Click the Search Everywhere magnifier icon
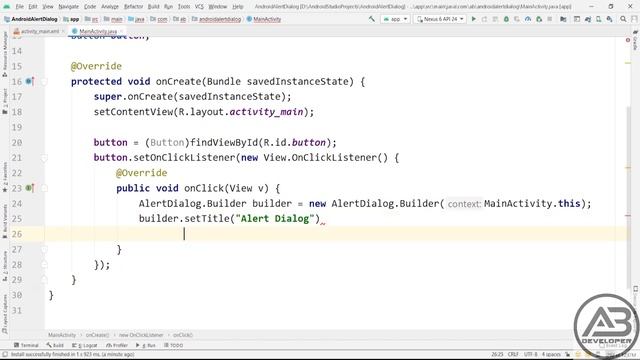Image resolution: width=640 pixels, height=360 pixels. click(623, 19)
